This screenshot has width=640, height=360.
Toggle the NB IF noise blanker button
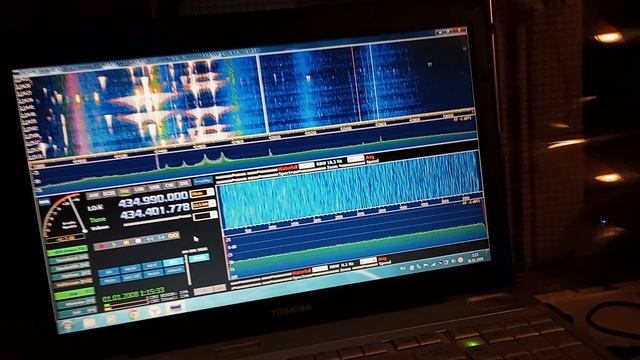pyautogui.click(x=152, y=265)
